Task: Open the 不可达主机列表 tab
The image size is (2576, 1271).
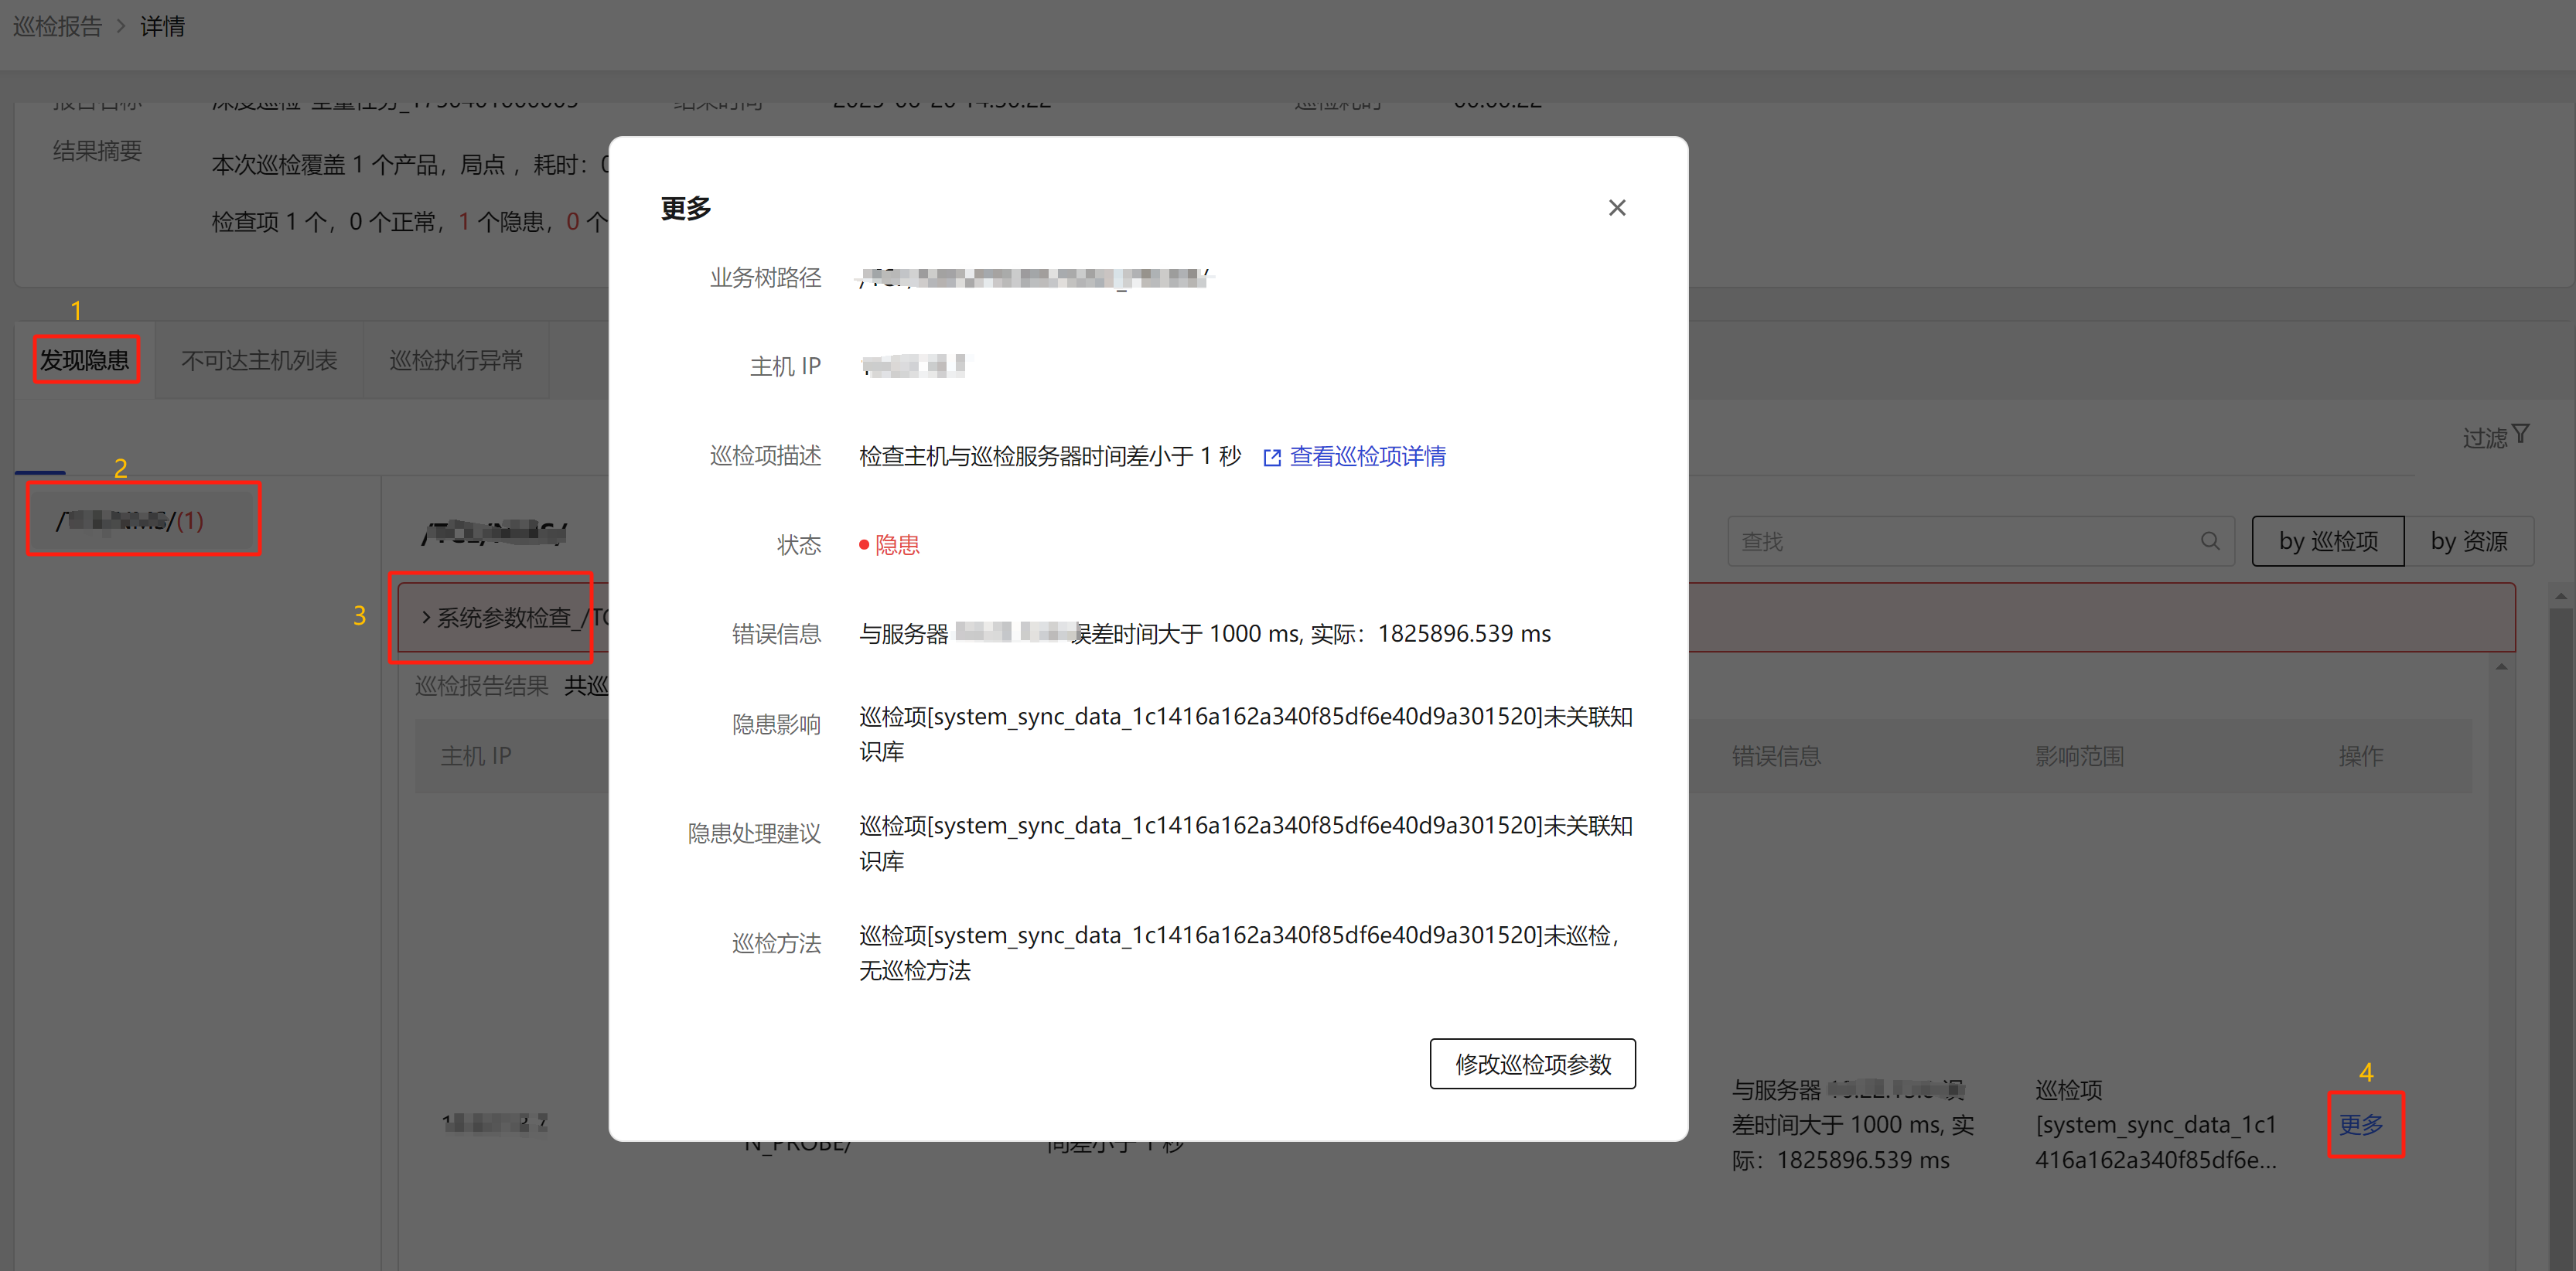Action: click(259, 360)
